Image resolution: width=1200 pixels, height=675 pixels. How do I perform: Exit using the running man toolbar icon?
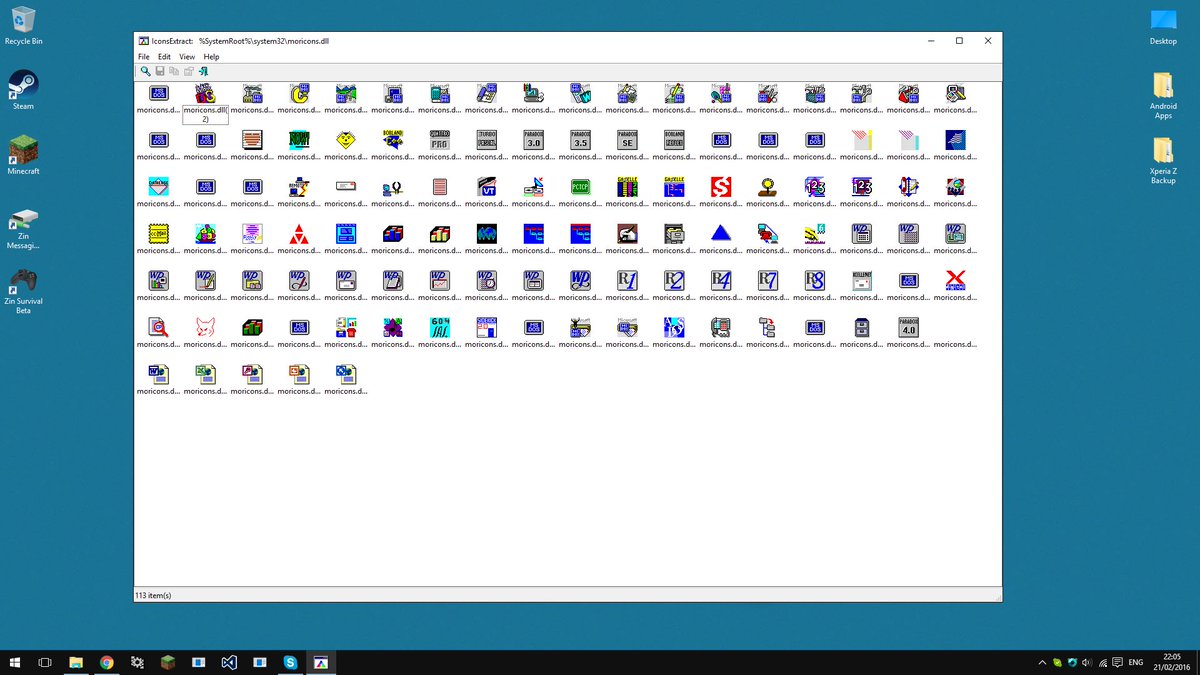pos(203,71)
